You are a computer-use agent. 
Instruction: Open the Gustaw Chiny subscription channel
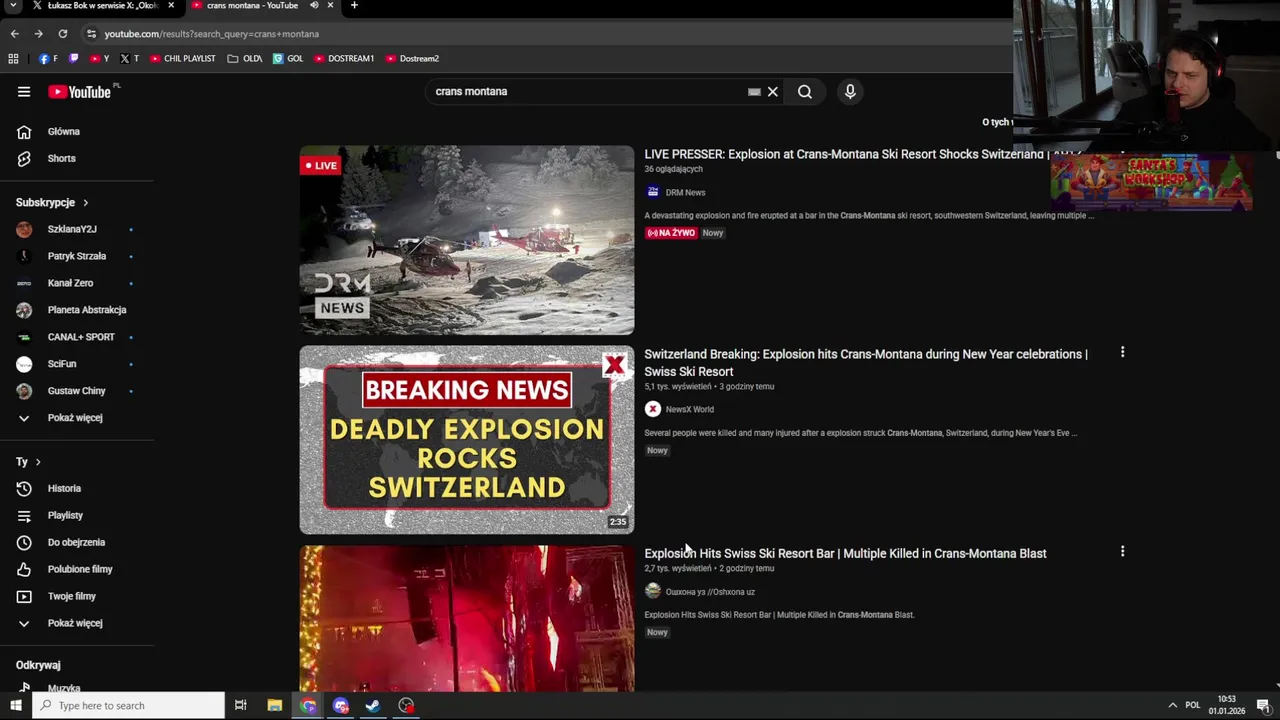(x=77, y=392)
